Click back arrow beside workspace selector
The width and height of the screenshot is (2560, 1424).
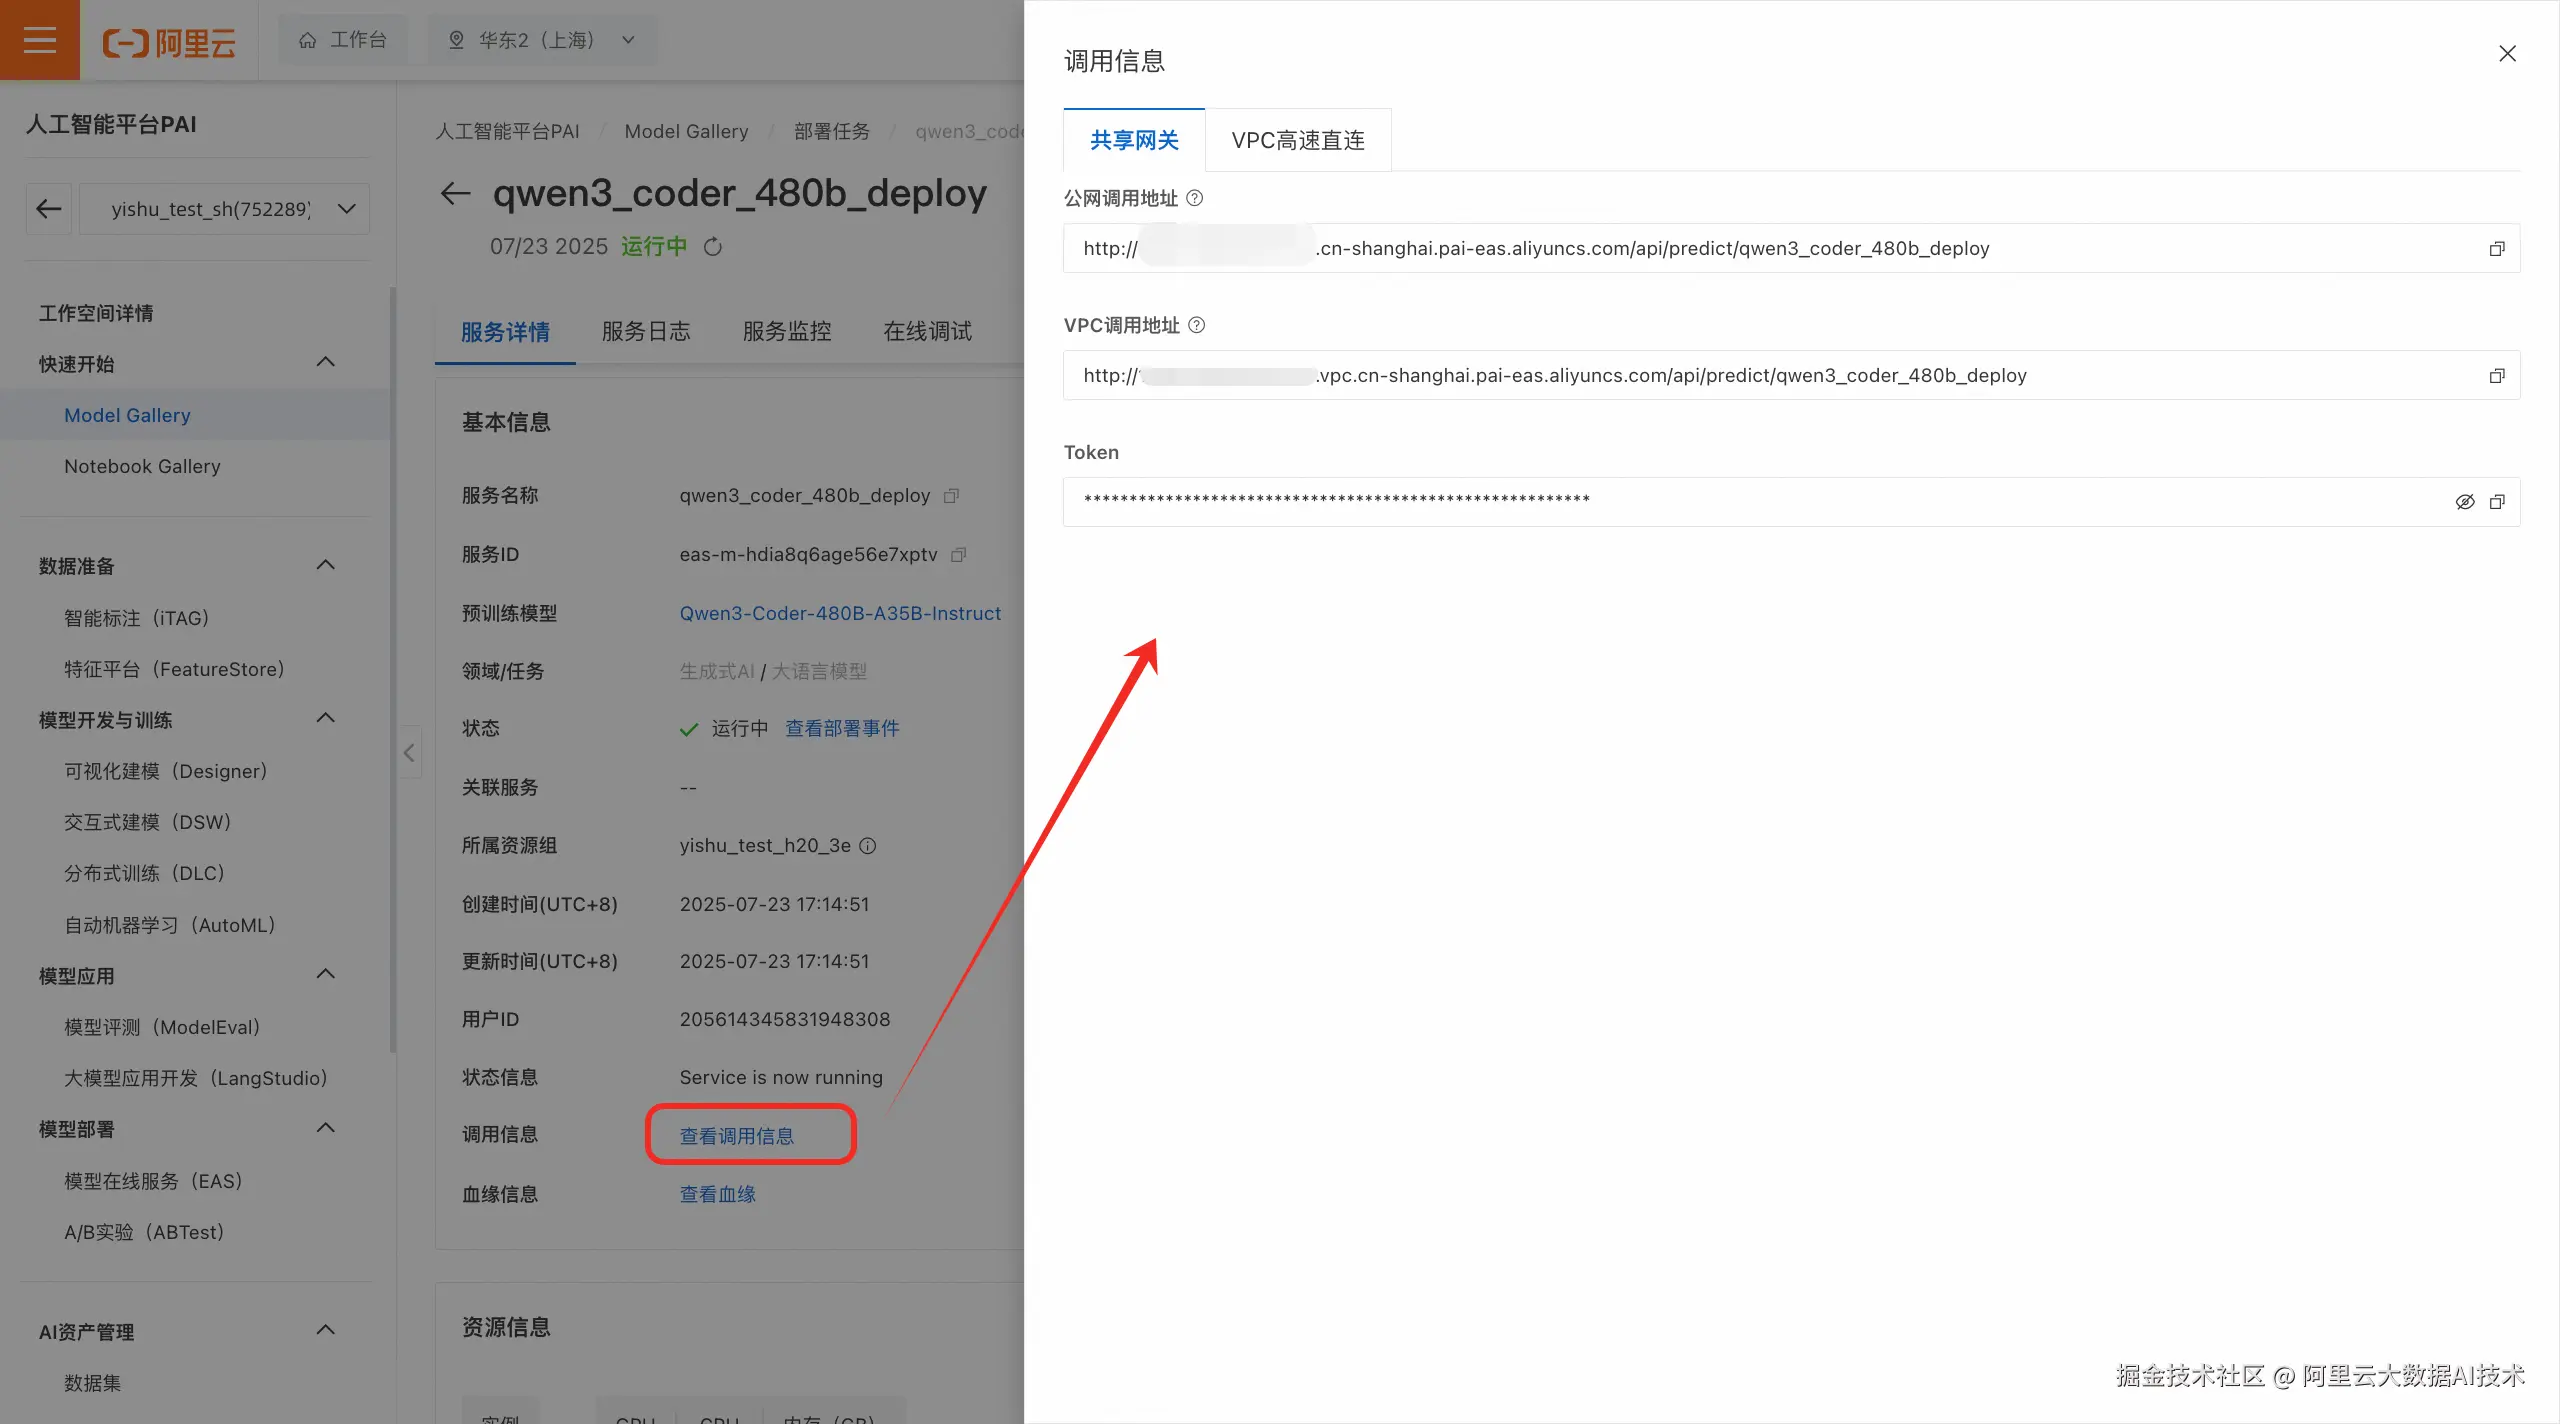(48, 209)
